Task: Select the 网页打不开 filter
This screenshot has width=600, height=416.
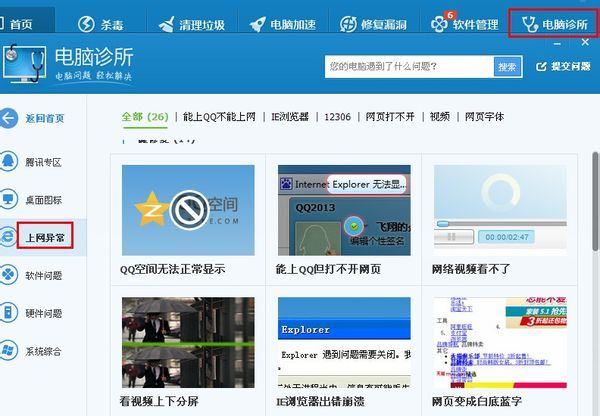Action: pyautogui.click(x=390, y=117)
